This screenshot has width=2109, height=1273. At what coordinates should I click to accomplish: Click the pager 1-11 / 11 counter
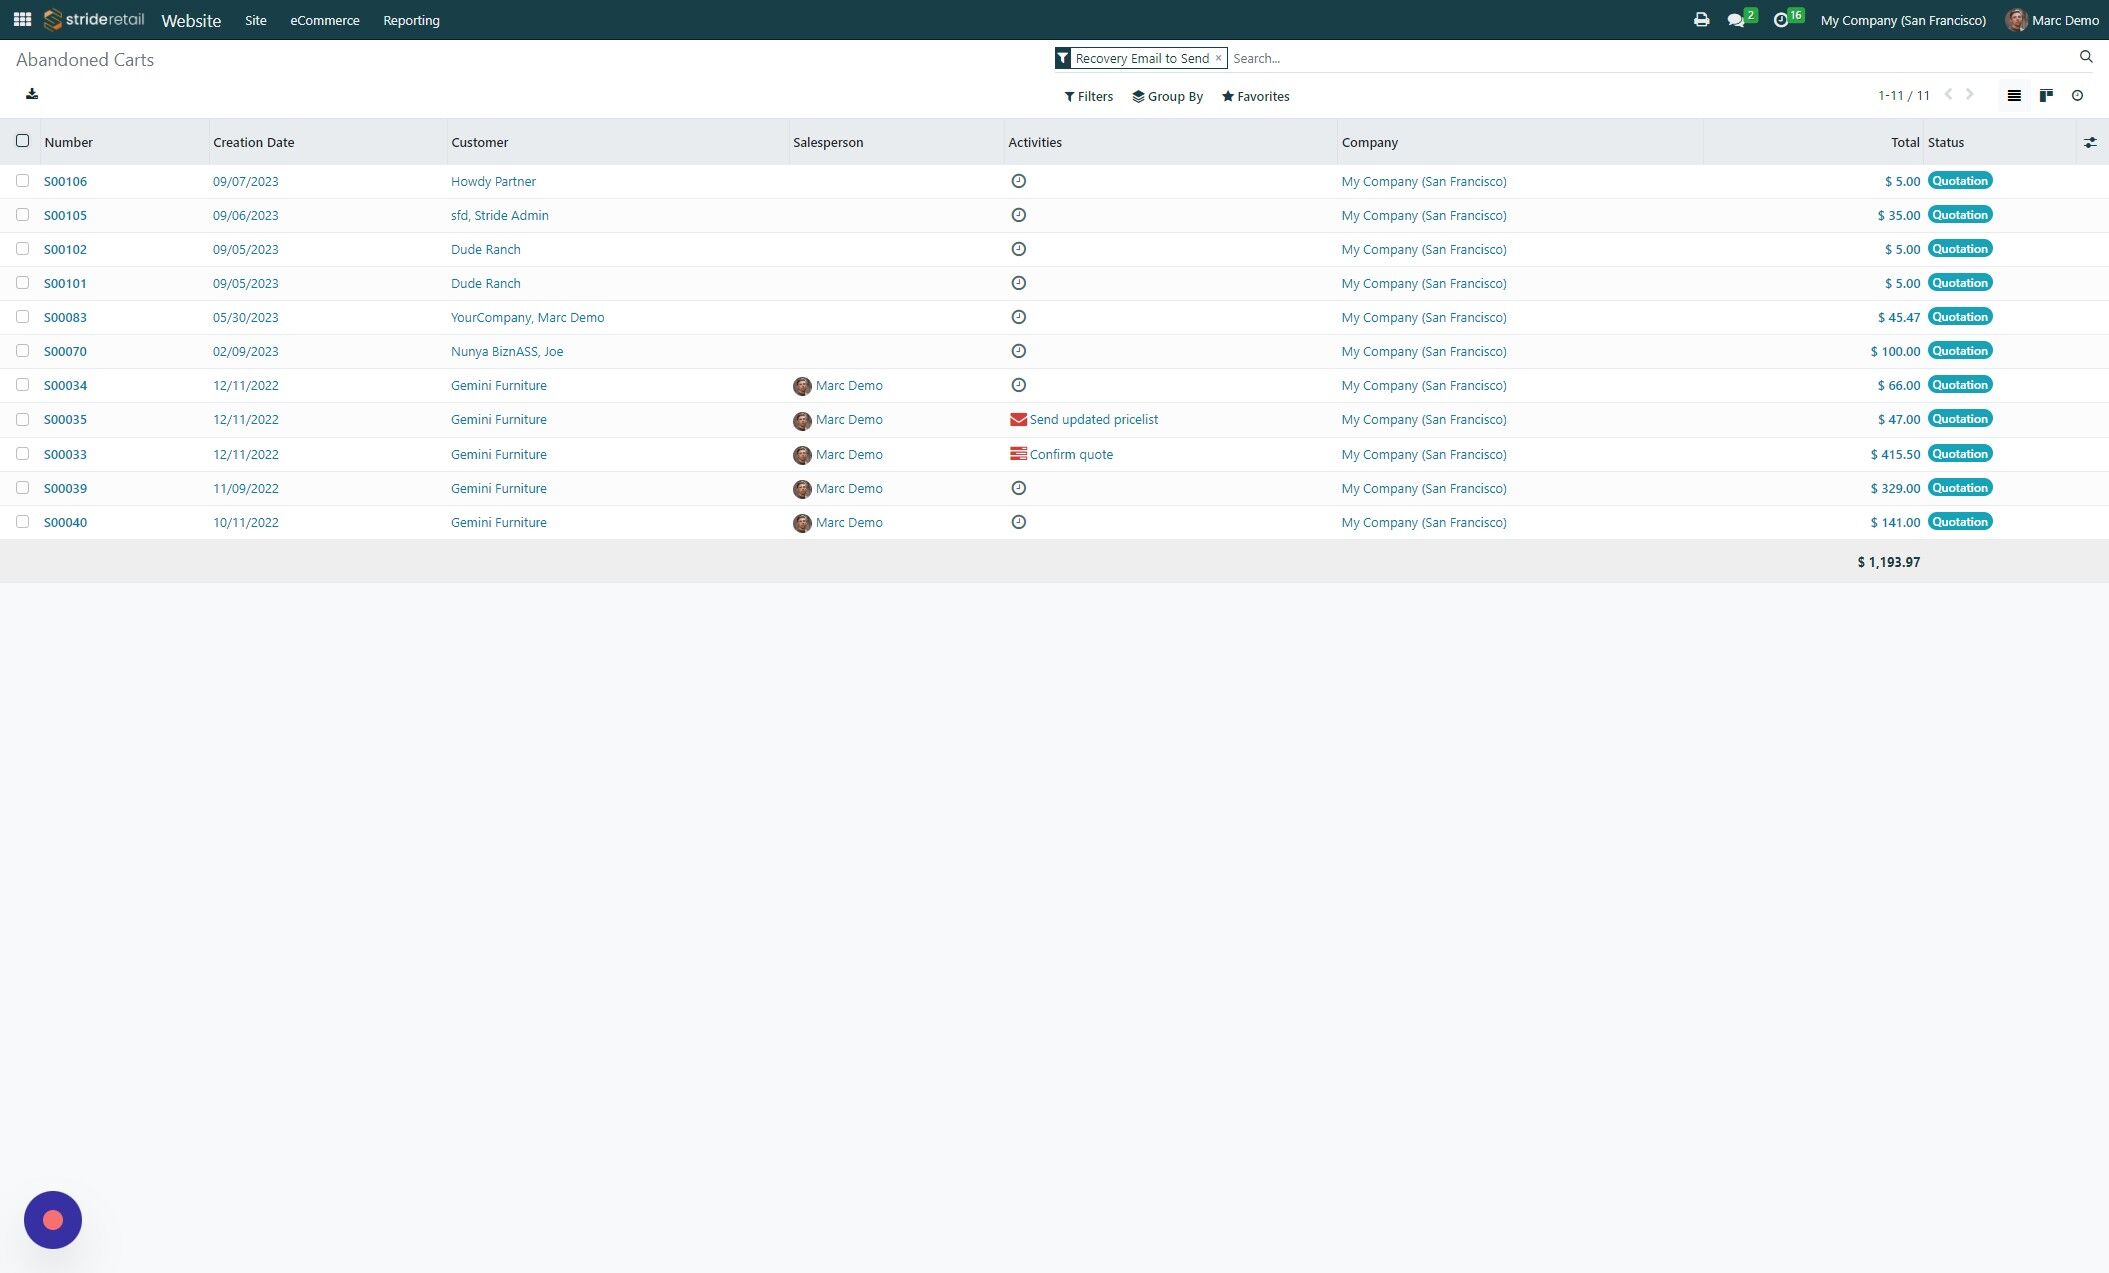point(1903,95)
